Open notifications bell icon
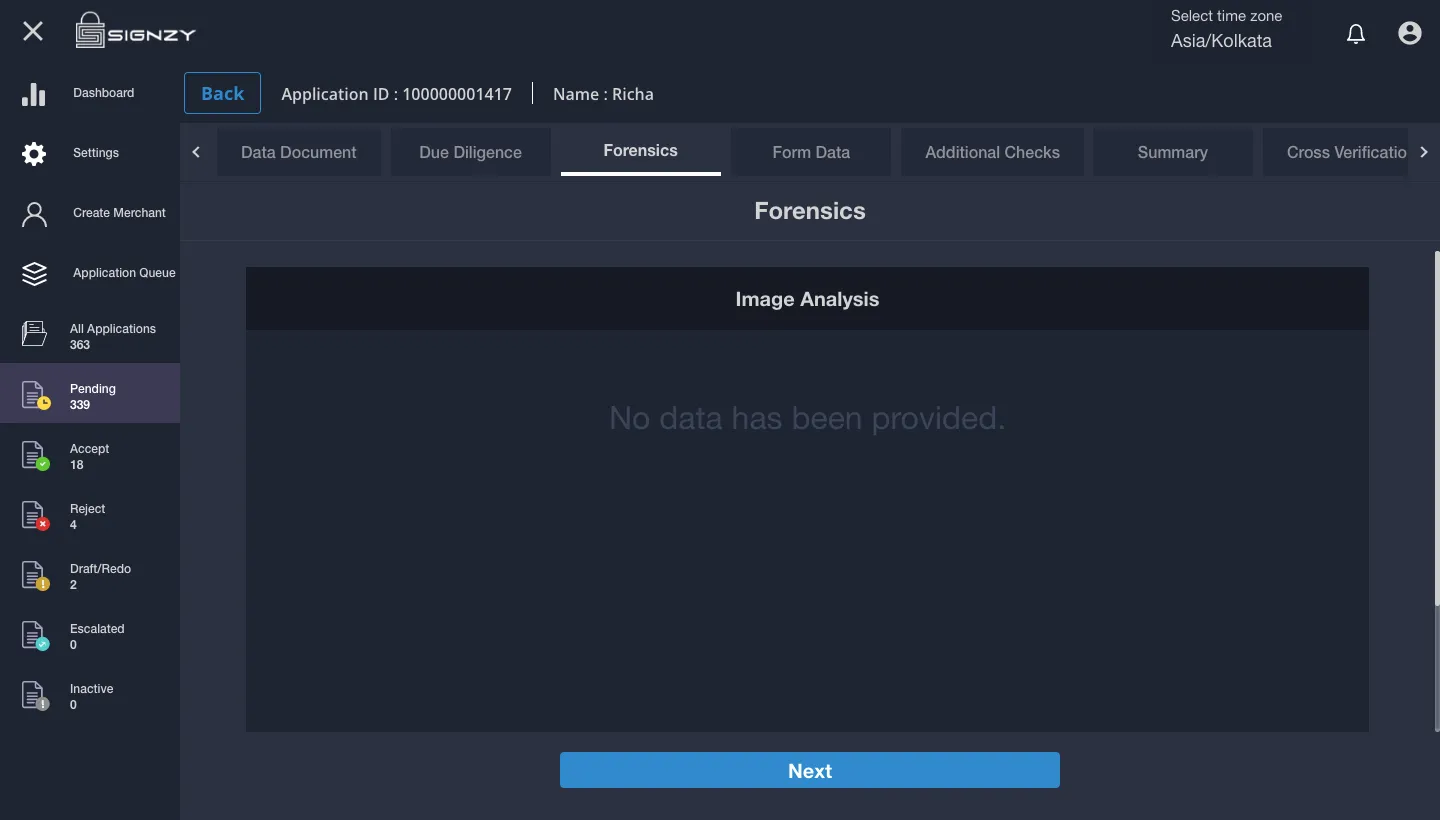Screen dimensions: 1440x820 tap(1356, 34)
